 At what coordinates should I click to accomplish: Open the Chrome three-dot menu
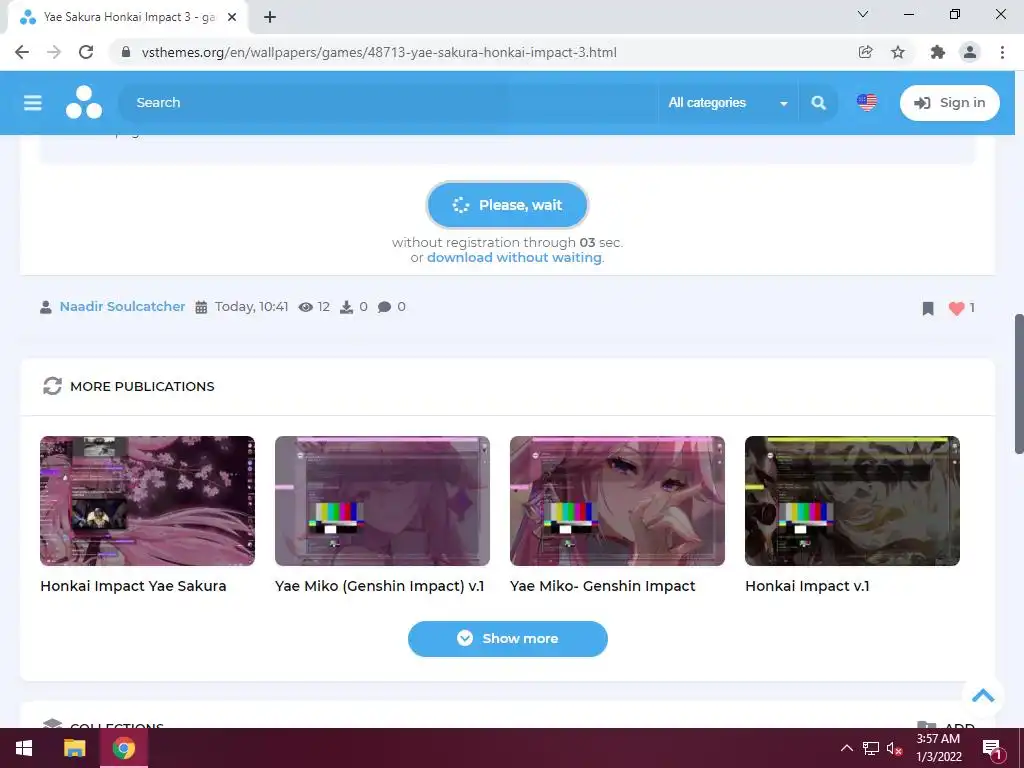[1002, 52]
